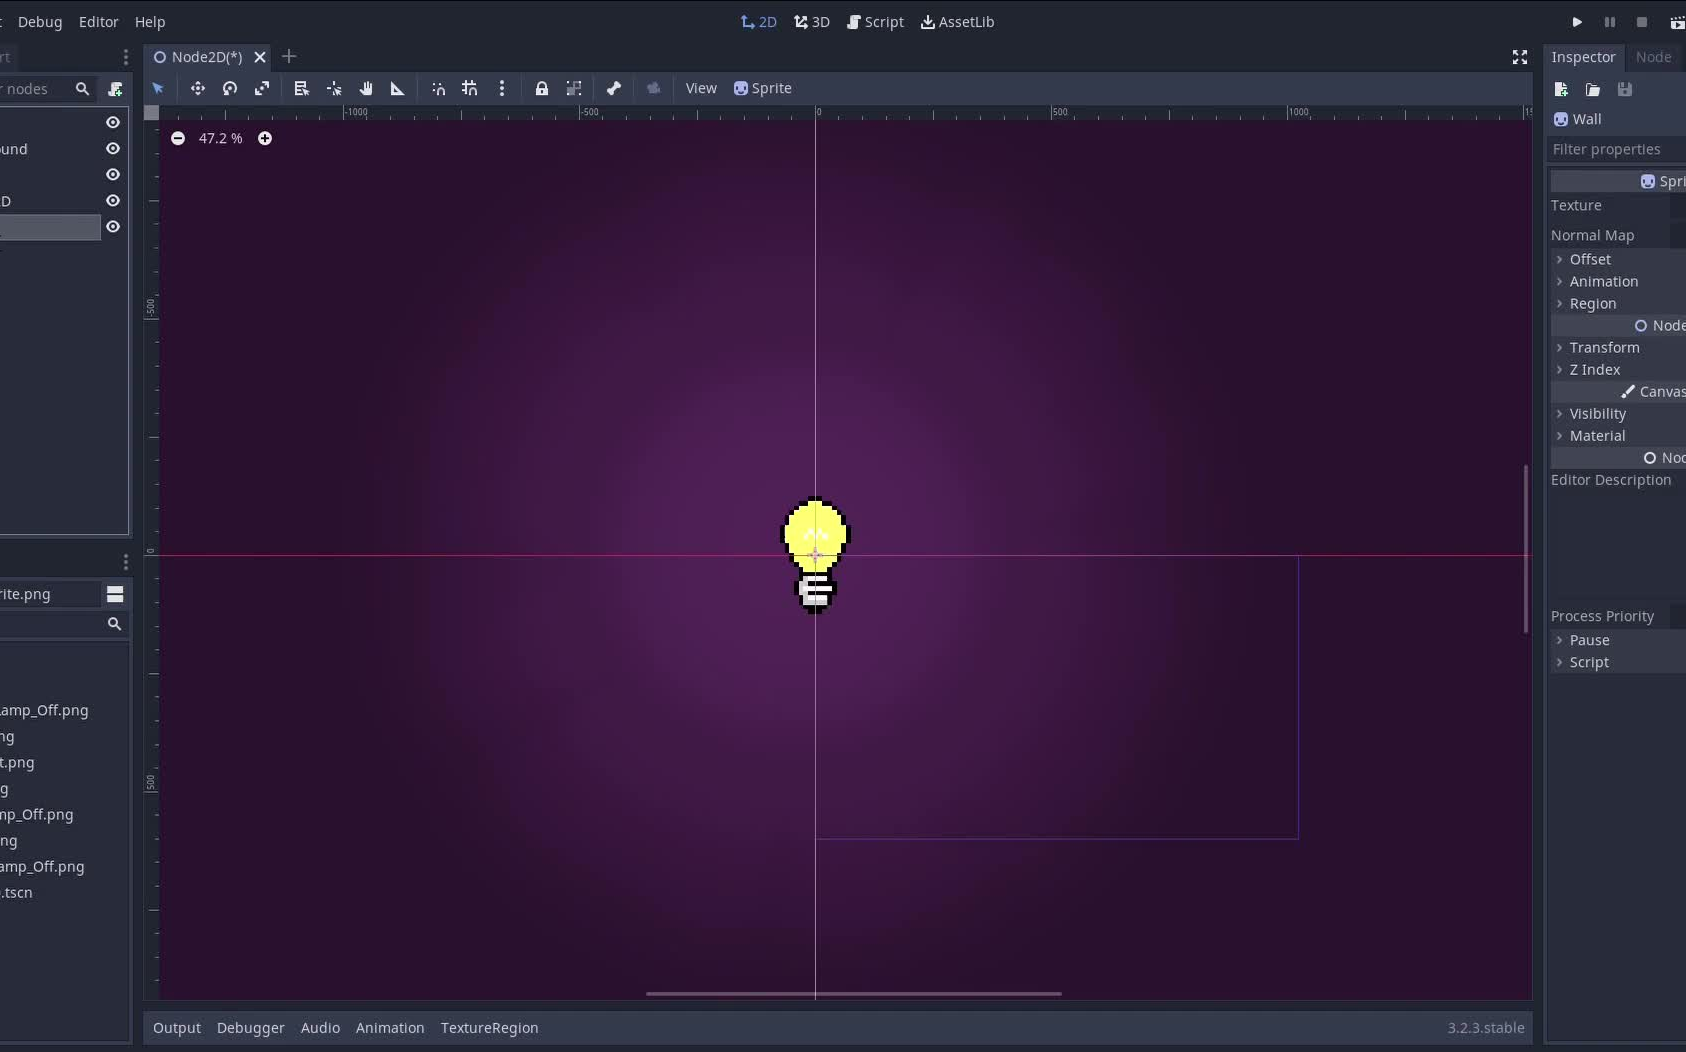Toggle smart snapping in the toolbar
This screenshot has width=1686, height=1052.
tap(438, 88)
